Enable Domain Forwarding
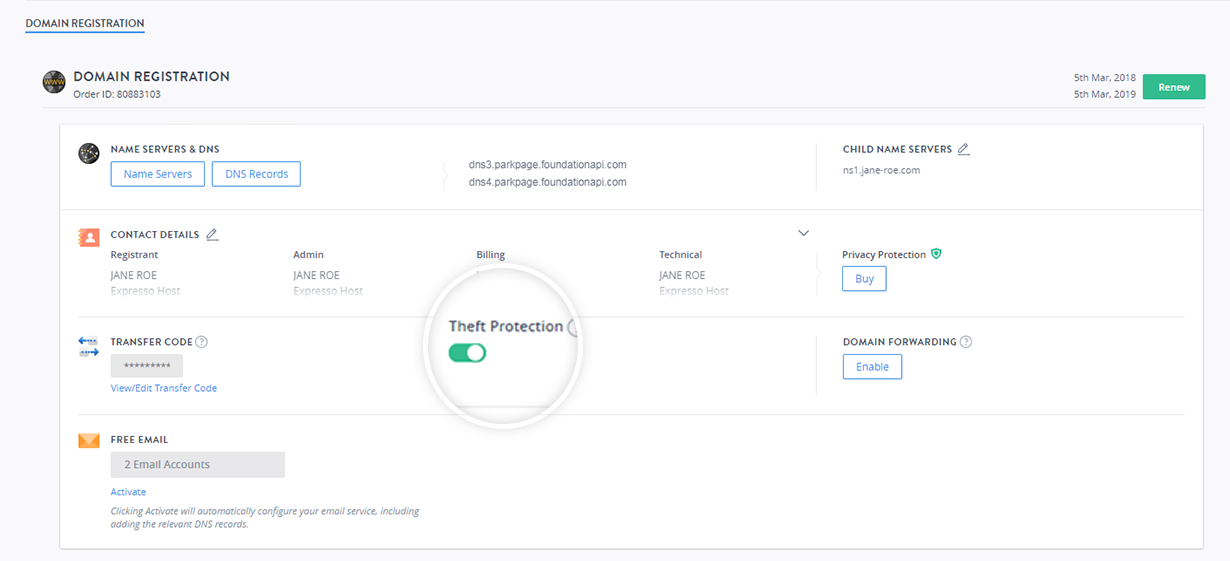1230x561 pixels. [872, 367]
